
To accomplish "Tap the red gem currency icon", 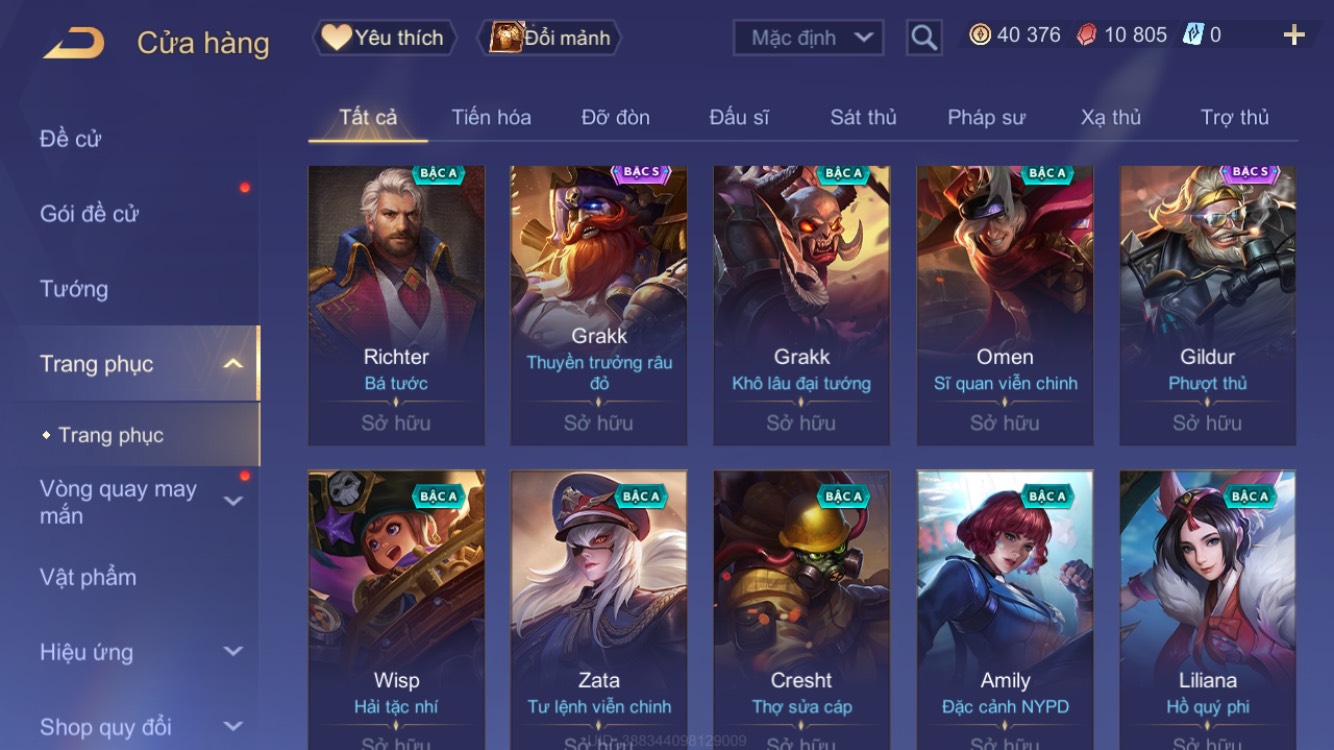I will pos(1086,35).
